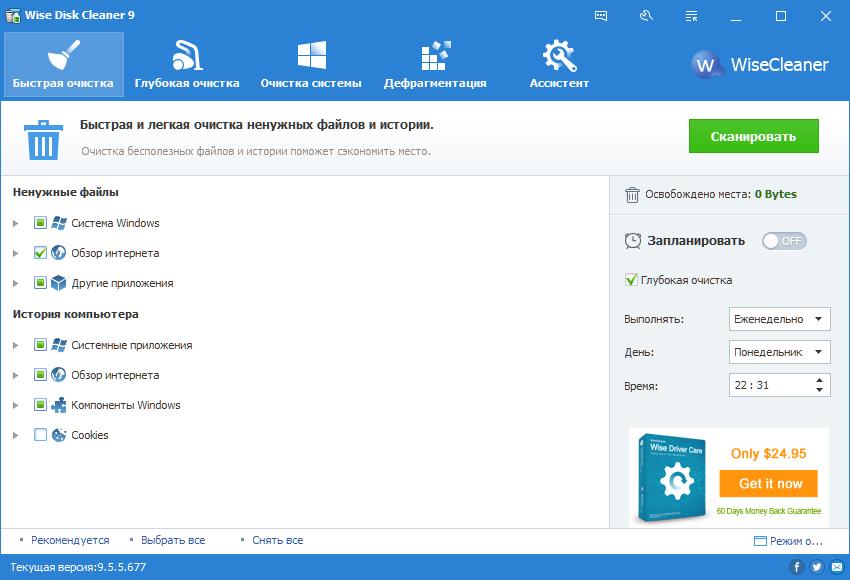Open the Глубокая очистка vacuum icon
This screenshot has height=580, width=850.
point(187,56)
